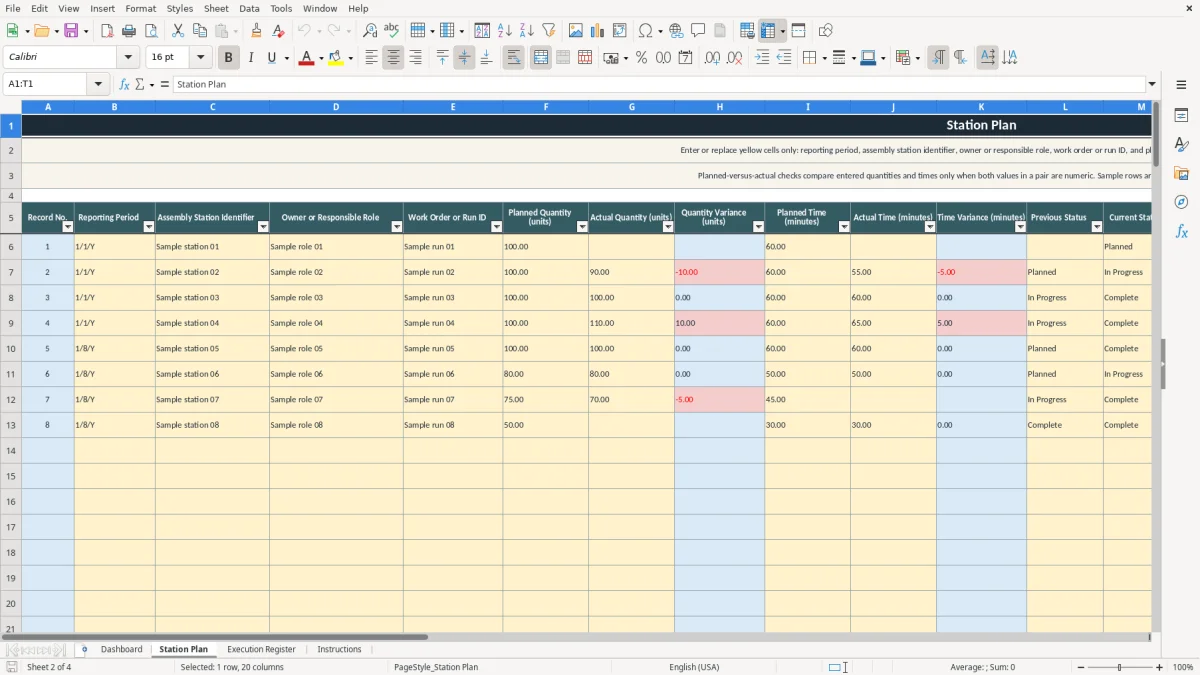The height and width of the screenshot is (675, 1200).
Task: Apply the red font color swatch
Action: (306, 58)
